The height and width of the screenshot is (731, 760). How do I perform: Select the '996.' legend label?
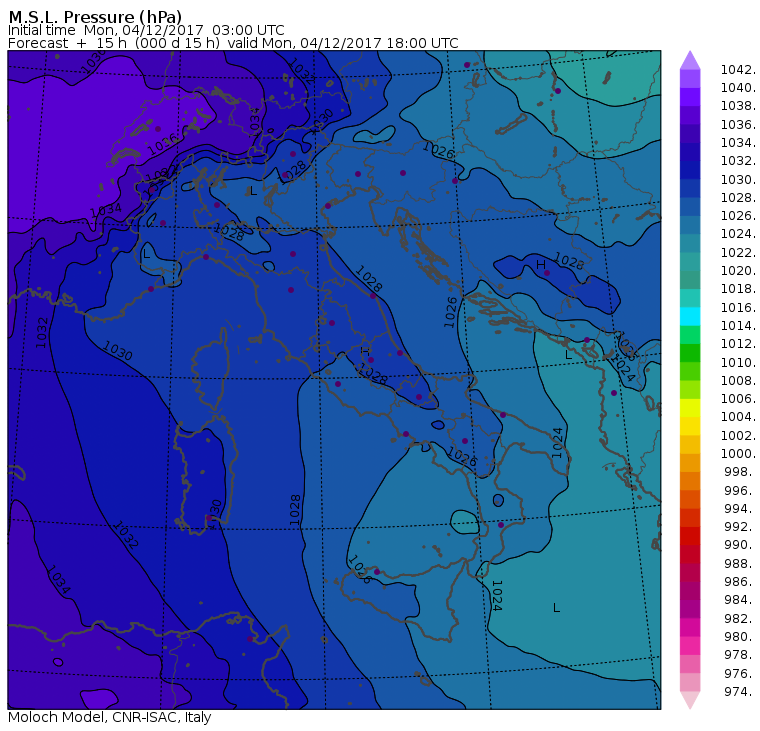[740, 490]
